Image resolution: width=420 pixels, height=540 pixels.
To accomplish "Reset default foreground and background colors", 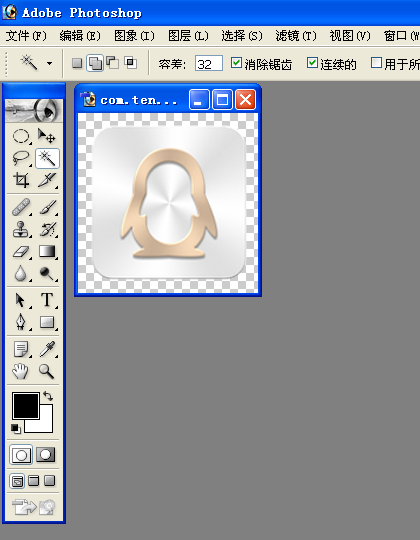I will [15, 428].
